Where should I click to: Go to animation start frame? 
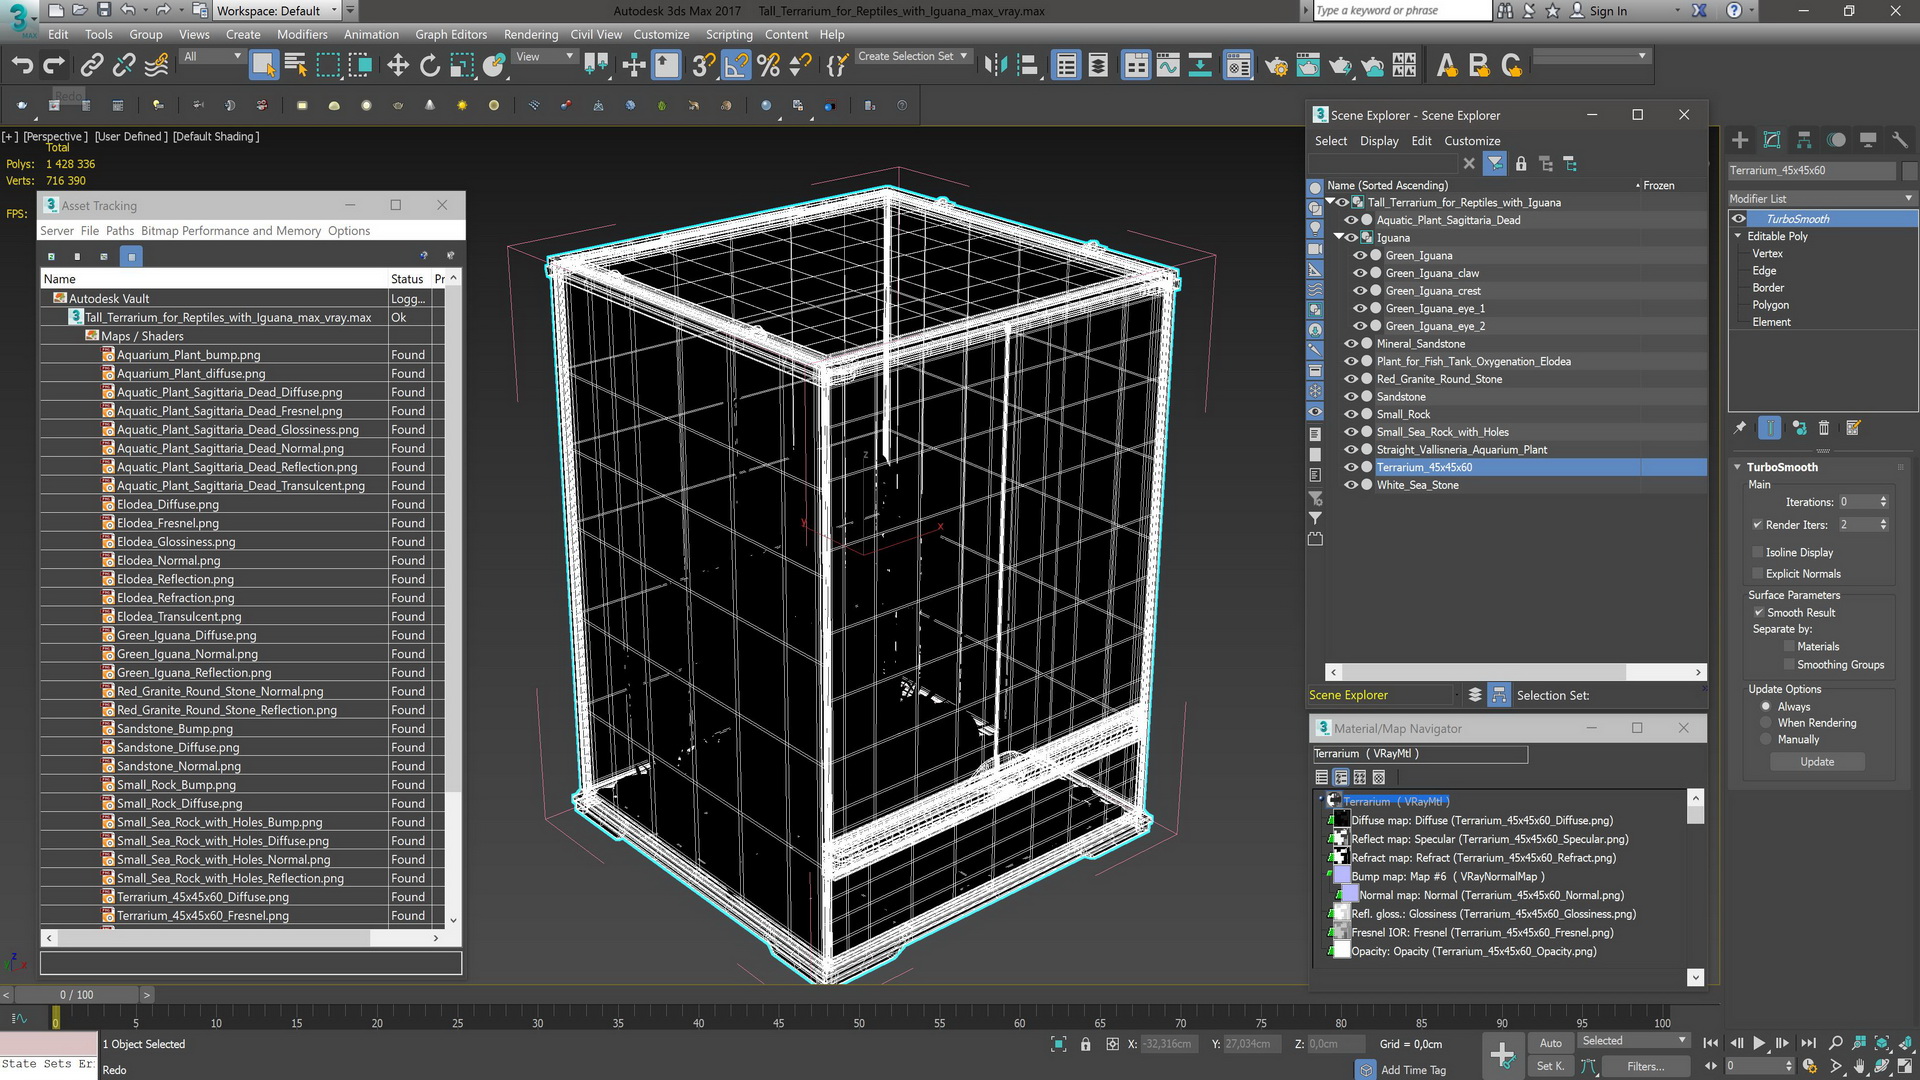coord(1711,1043)
